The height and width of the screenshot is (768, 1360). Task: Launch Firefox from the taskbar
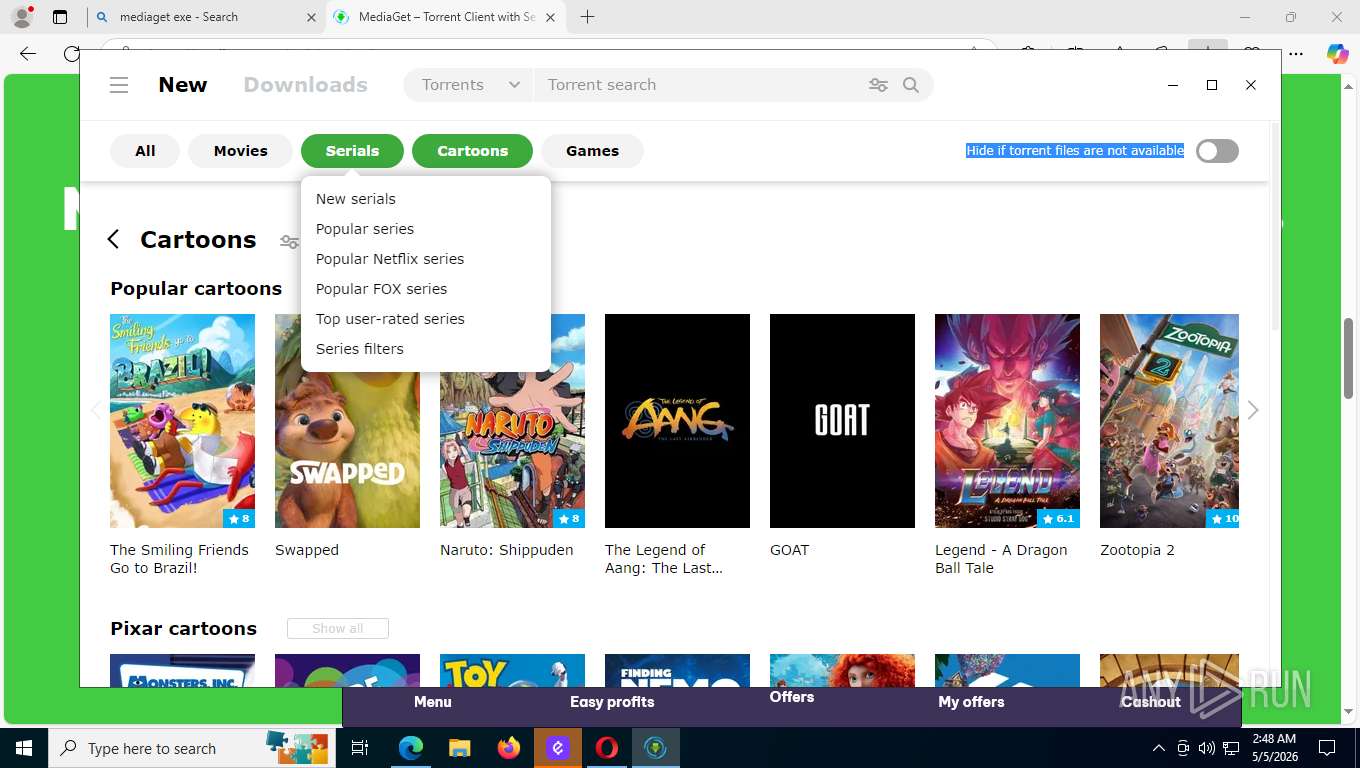tap(509, 748)
